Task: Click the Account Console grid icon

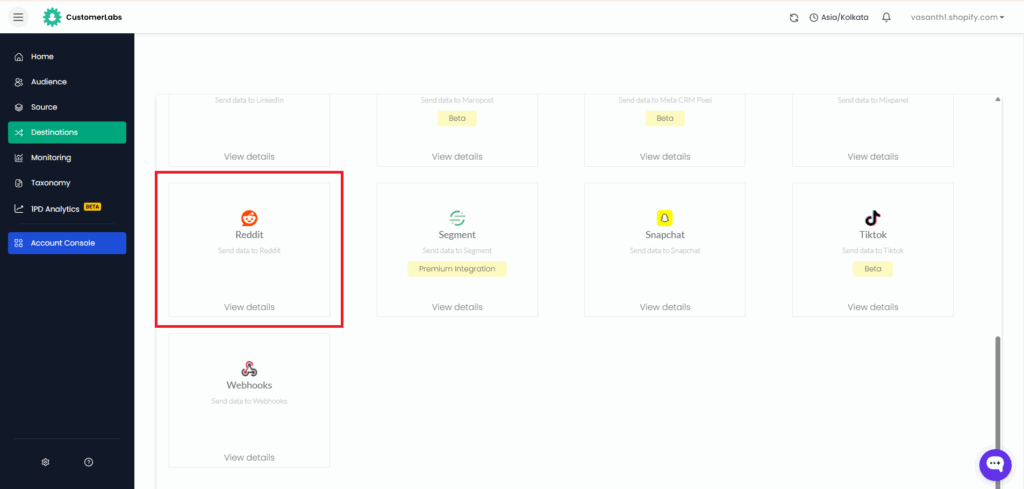Action: [19, 243]
